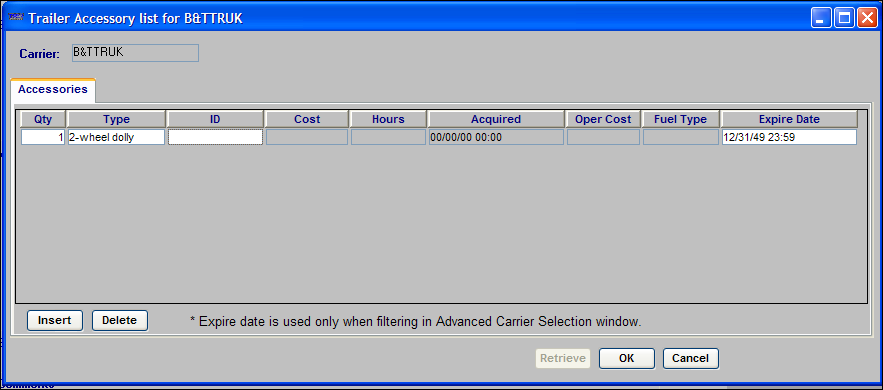Click the Expire Date column header
The width and height of the screenshot is (883, 390).
tap(789, 119)
